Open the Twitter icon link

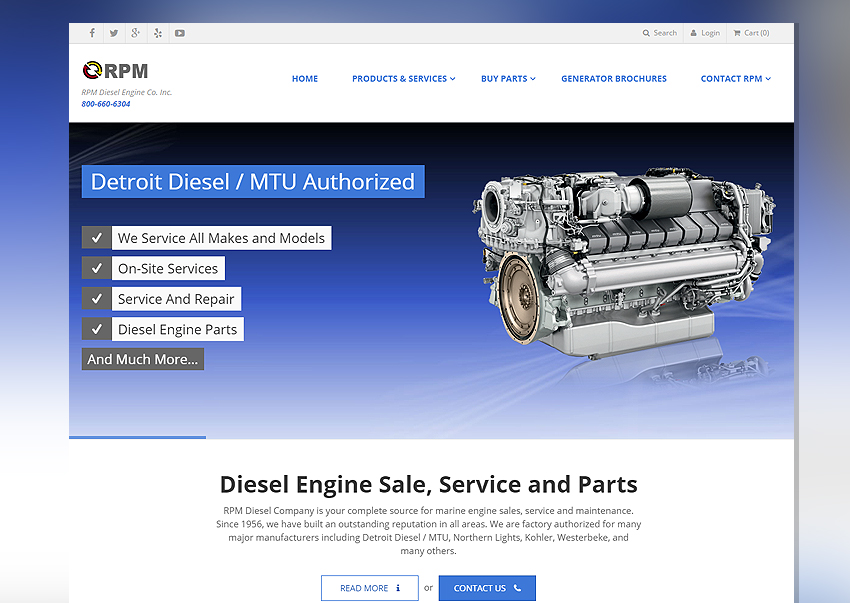coord(113,32)
